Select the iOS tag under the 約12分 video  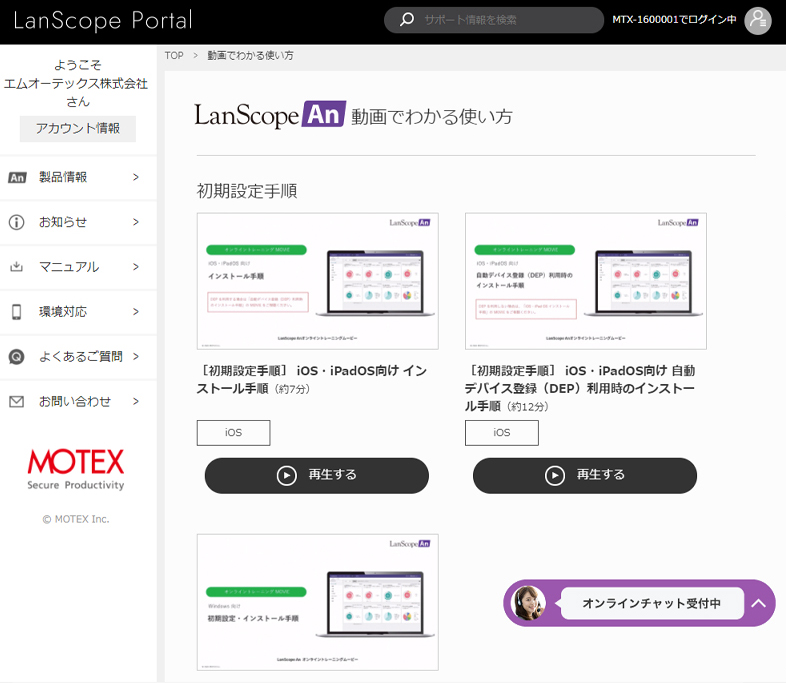(x=502, y=433)
